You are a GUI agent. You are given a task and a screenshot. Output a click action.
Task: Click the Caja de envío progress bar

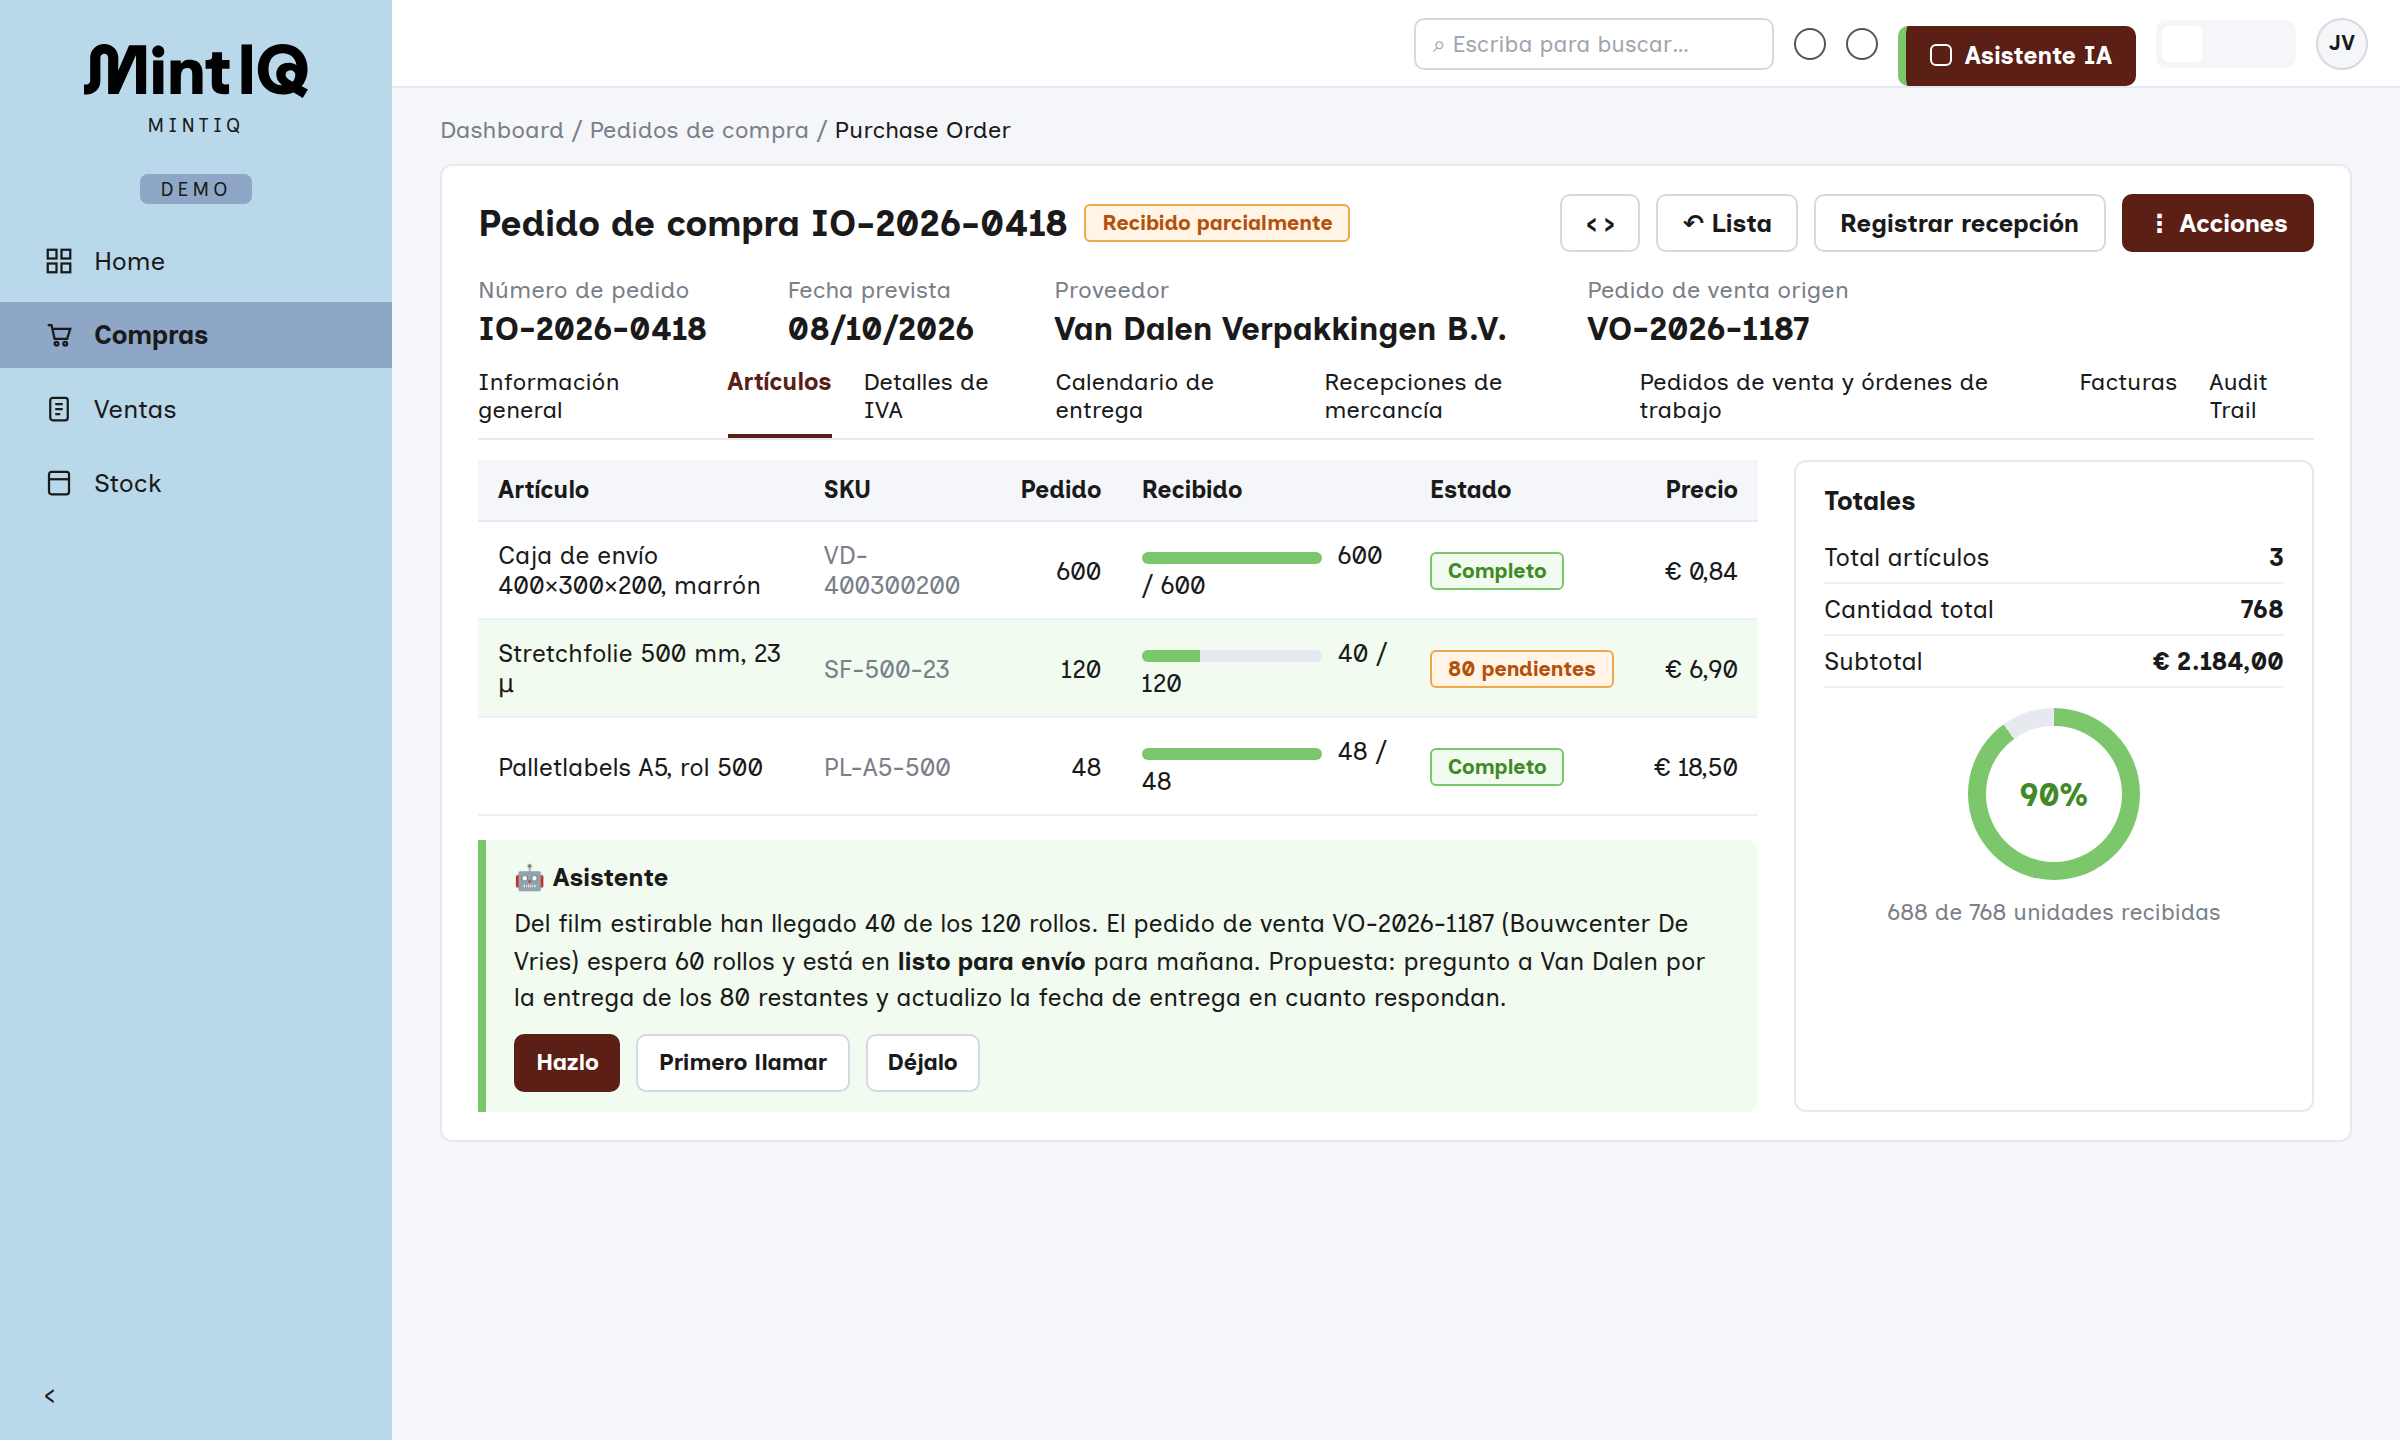(1232, 558)
